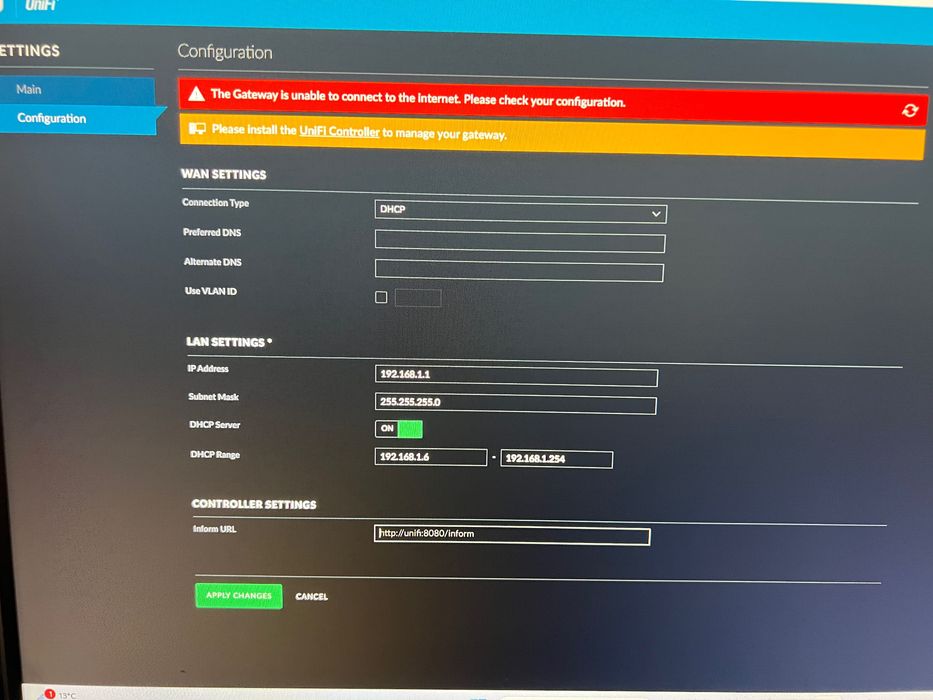Click the Subnet Mask field
Screen dimensions: 933x700
pyautogui.click(x=516, y=404)
